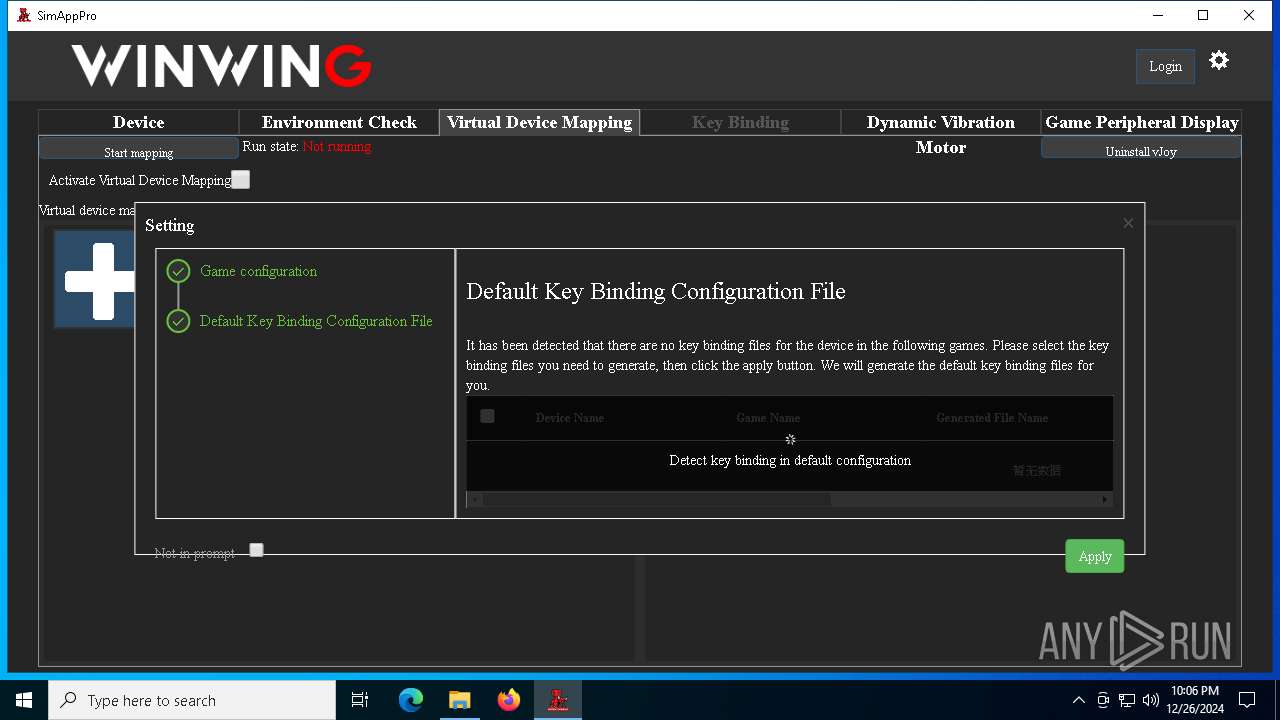Open the Environment Check tab
Image resolution: width=1280 pixels, height=720 pixels.
coord(339,122)
